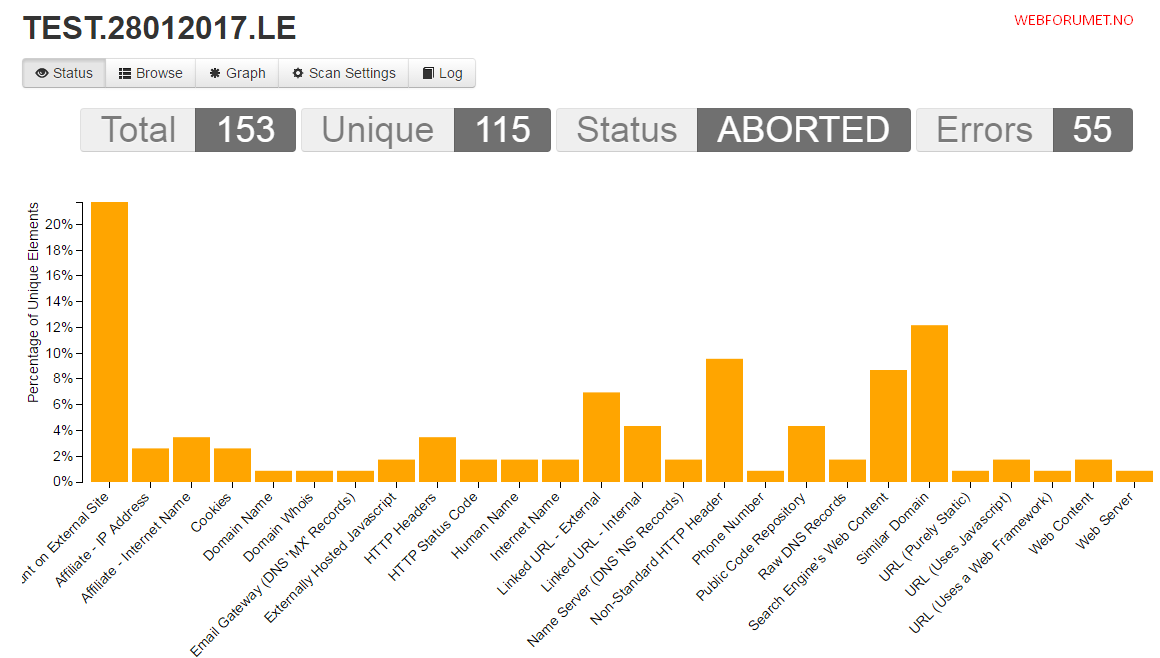1160x658 pixels.
Task: Select the Public Code Repository bar
Action: [806, 454]
